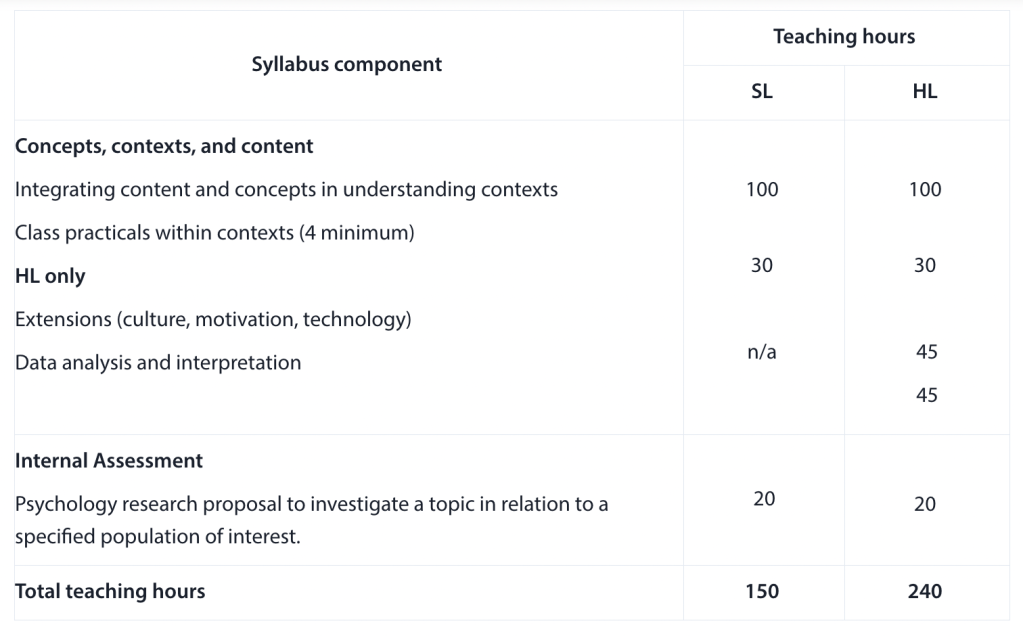Click the HL value of 30

[x=925, y=265]
